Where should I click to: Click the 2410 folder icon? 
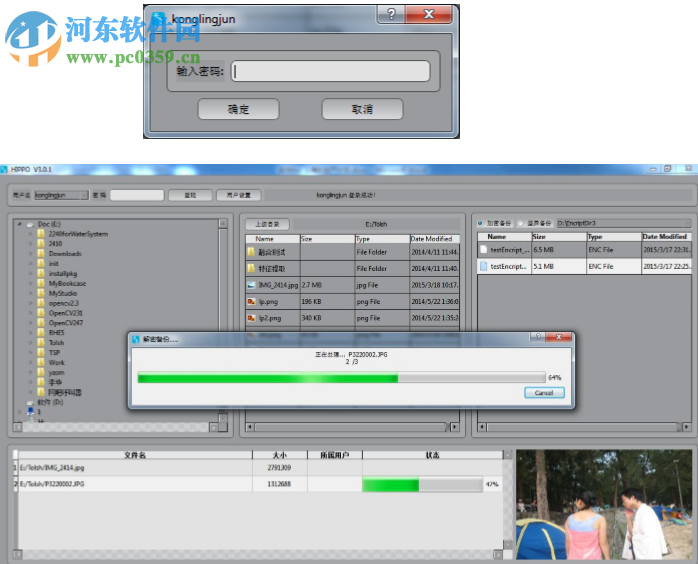41,243
